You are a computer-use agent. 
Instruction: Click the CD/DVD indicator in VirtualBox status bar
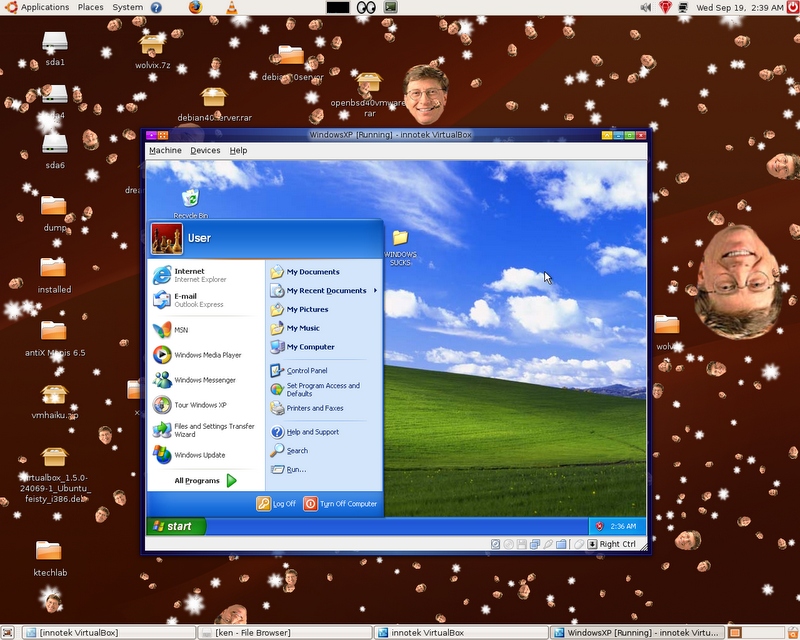coord(509,544)
